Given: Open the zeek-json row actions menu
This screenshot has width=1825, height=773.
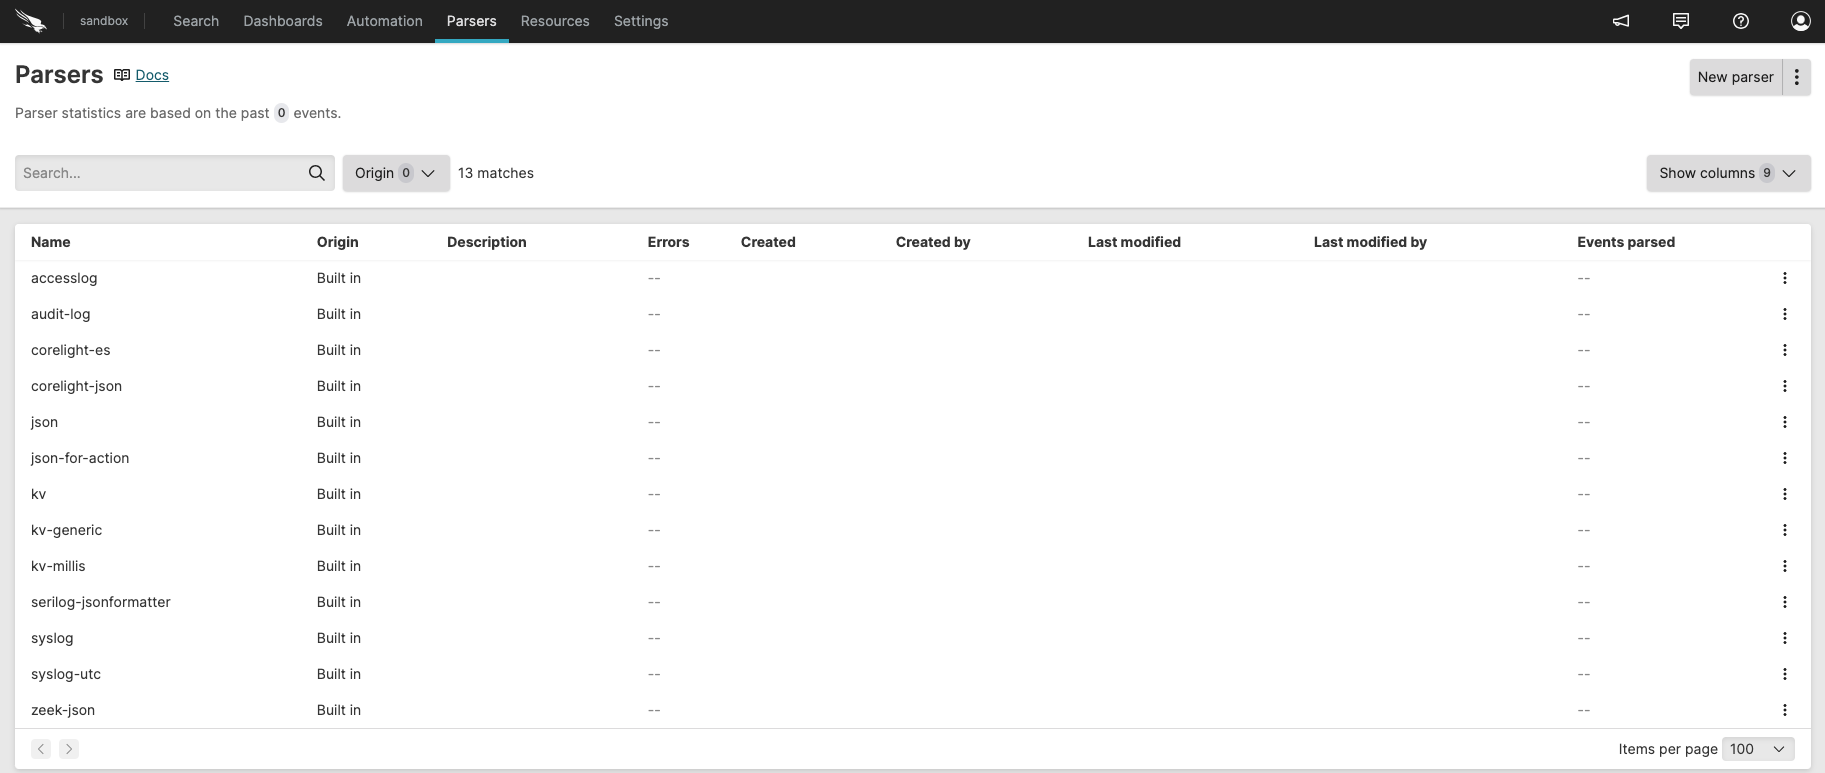Looking at the screenshot, I should pyautogui.click(x=1785, y=710).
